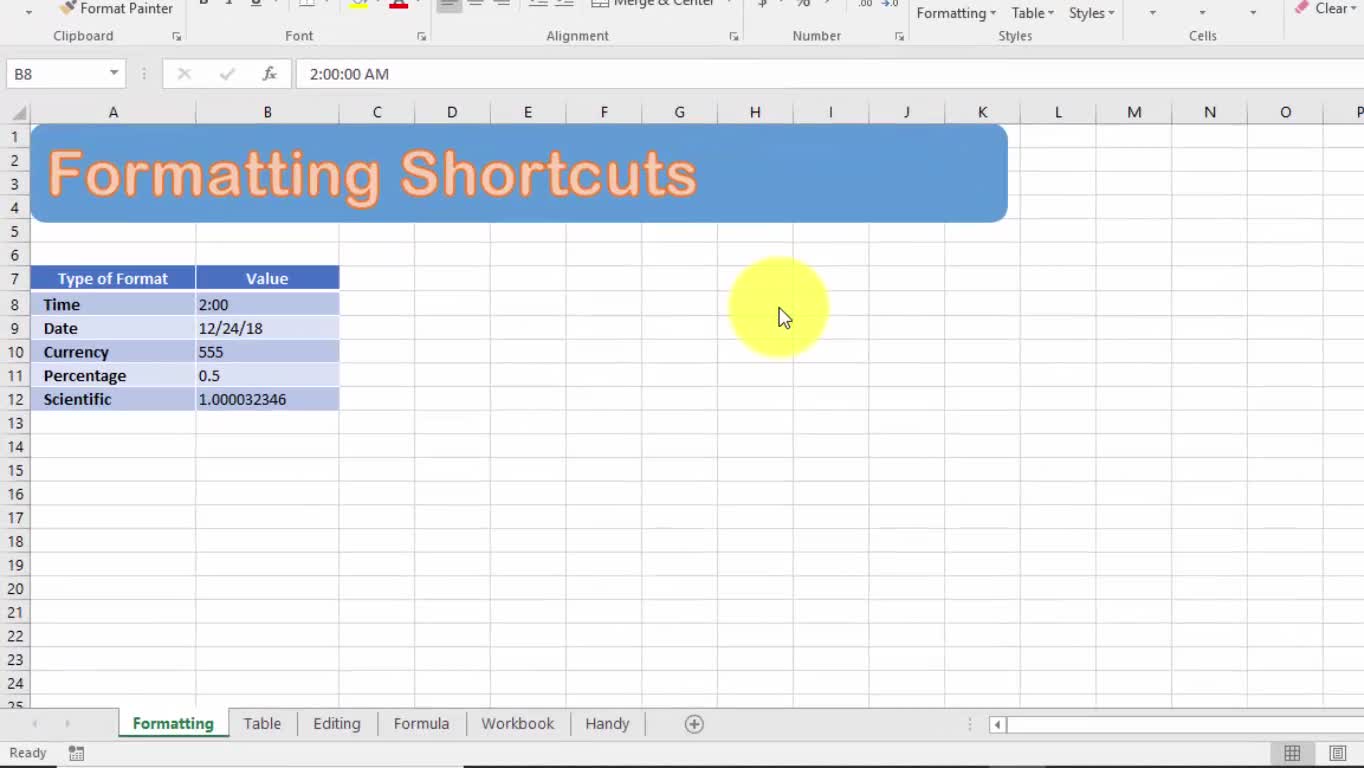
Task: Add a new sheet with plus icon
Action: 694,724
